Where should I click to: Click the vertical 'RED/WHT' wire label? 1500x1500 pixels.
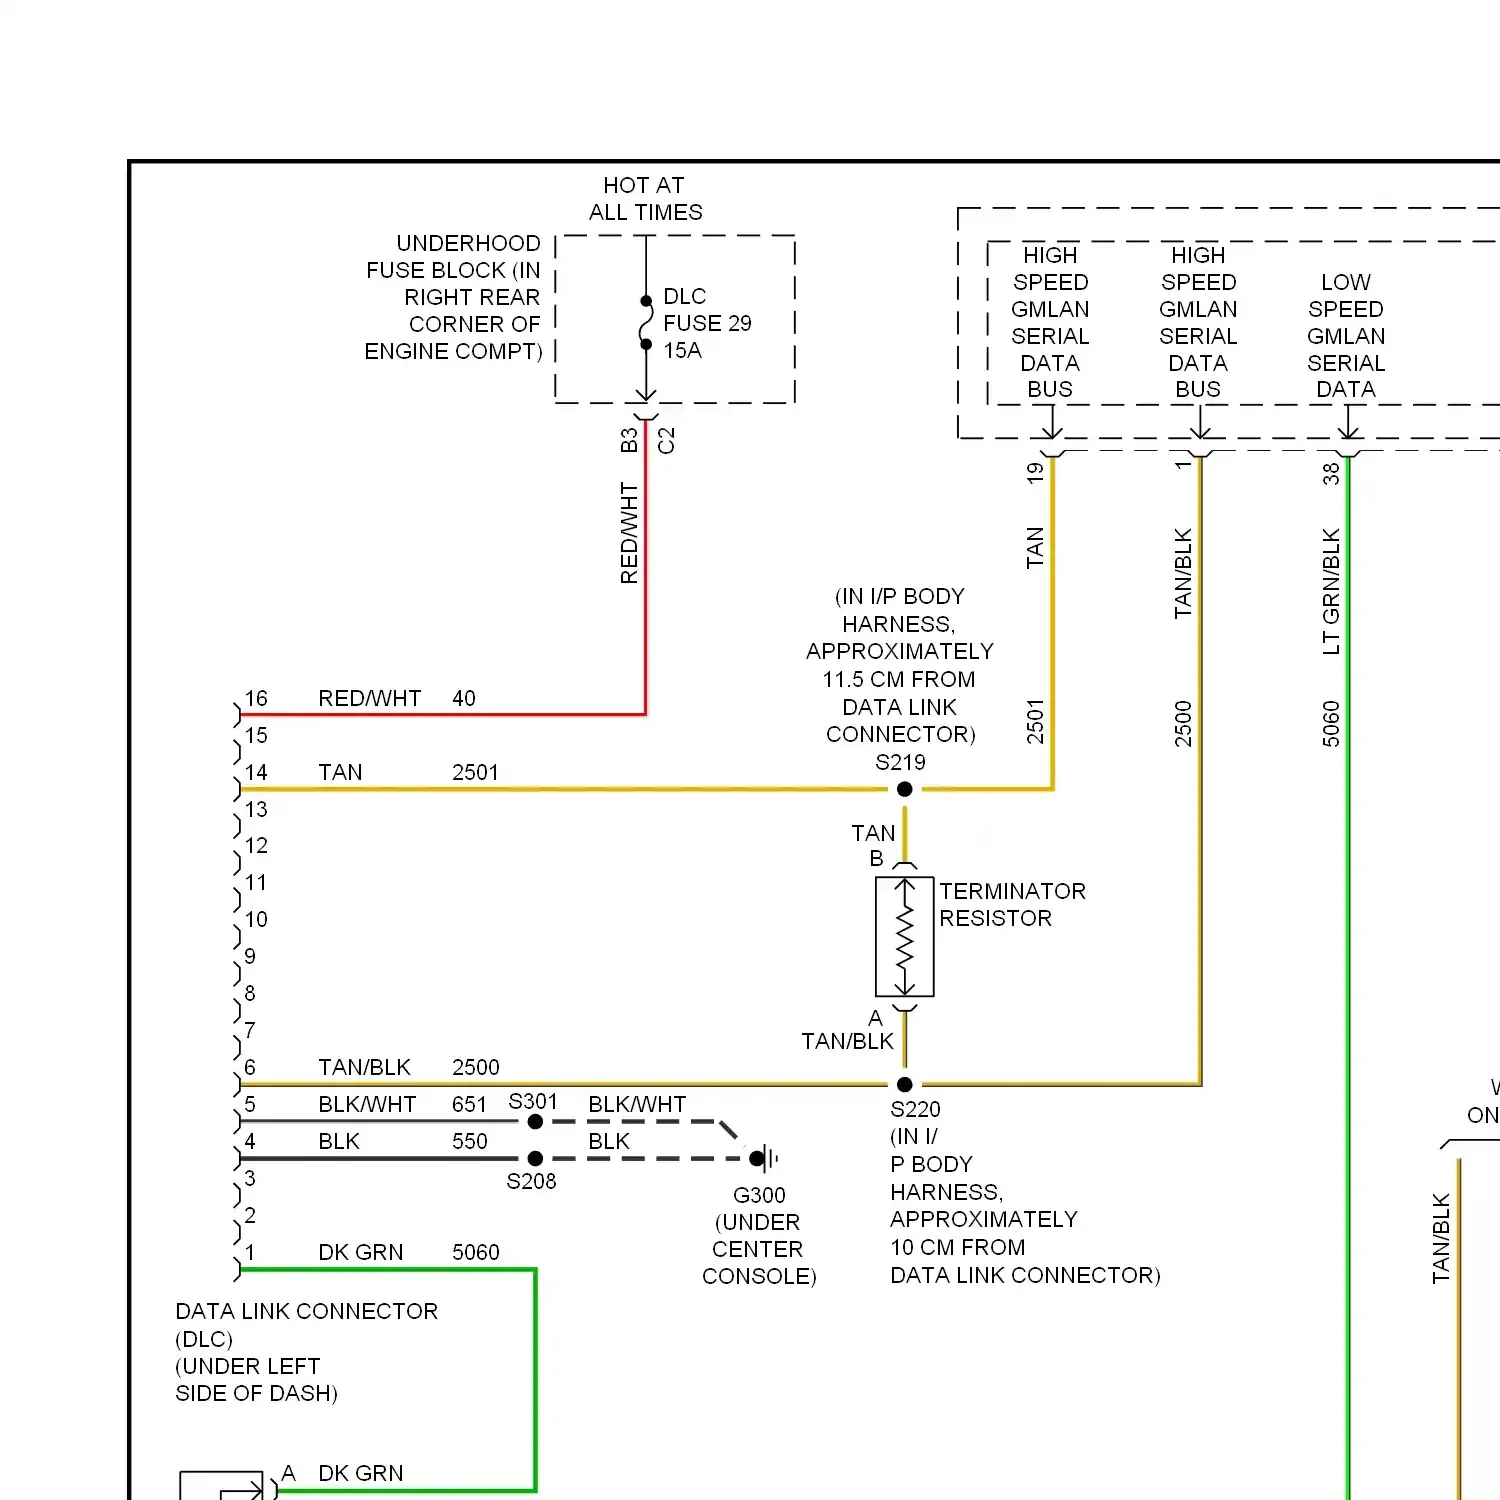[x=628, y=533]
